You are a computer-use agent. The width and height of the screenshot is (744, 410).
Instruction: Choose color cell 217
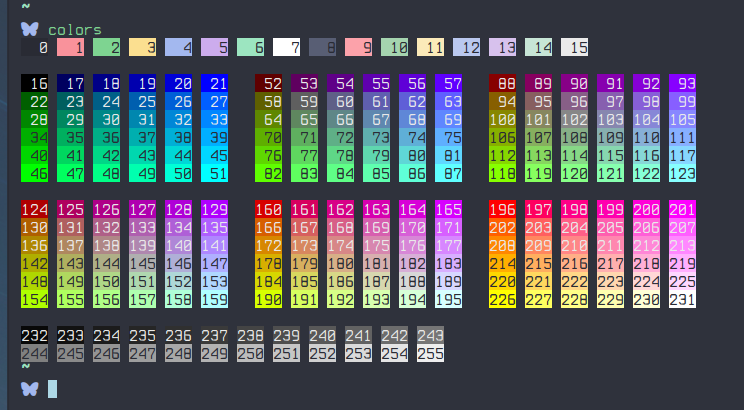tap(611, 263)
